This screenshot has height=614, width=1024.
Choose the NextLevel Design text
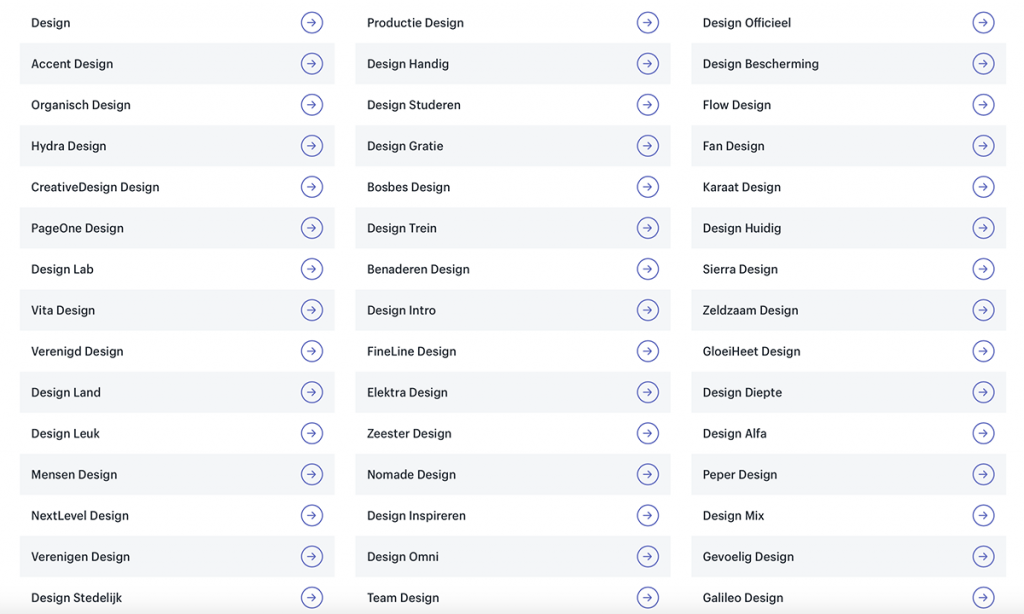click(x=80, y=516)
